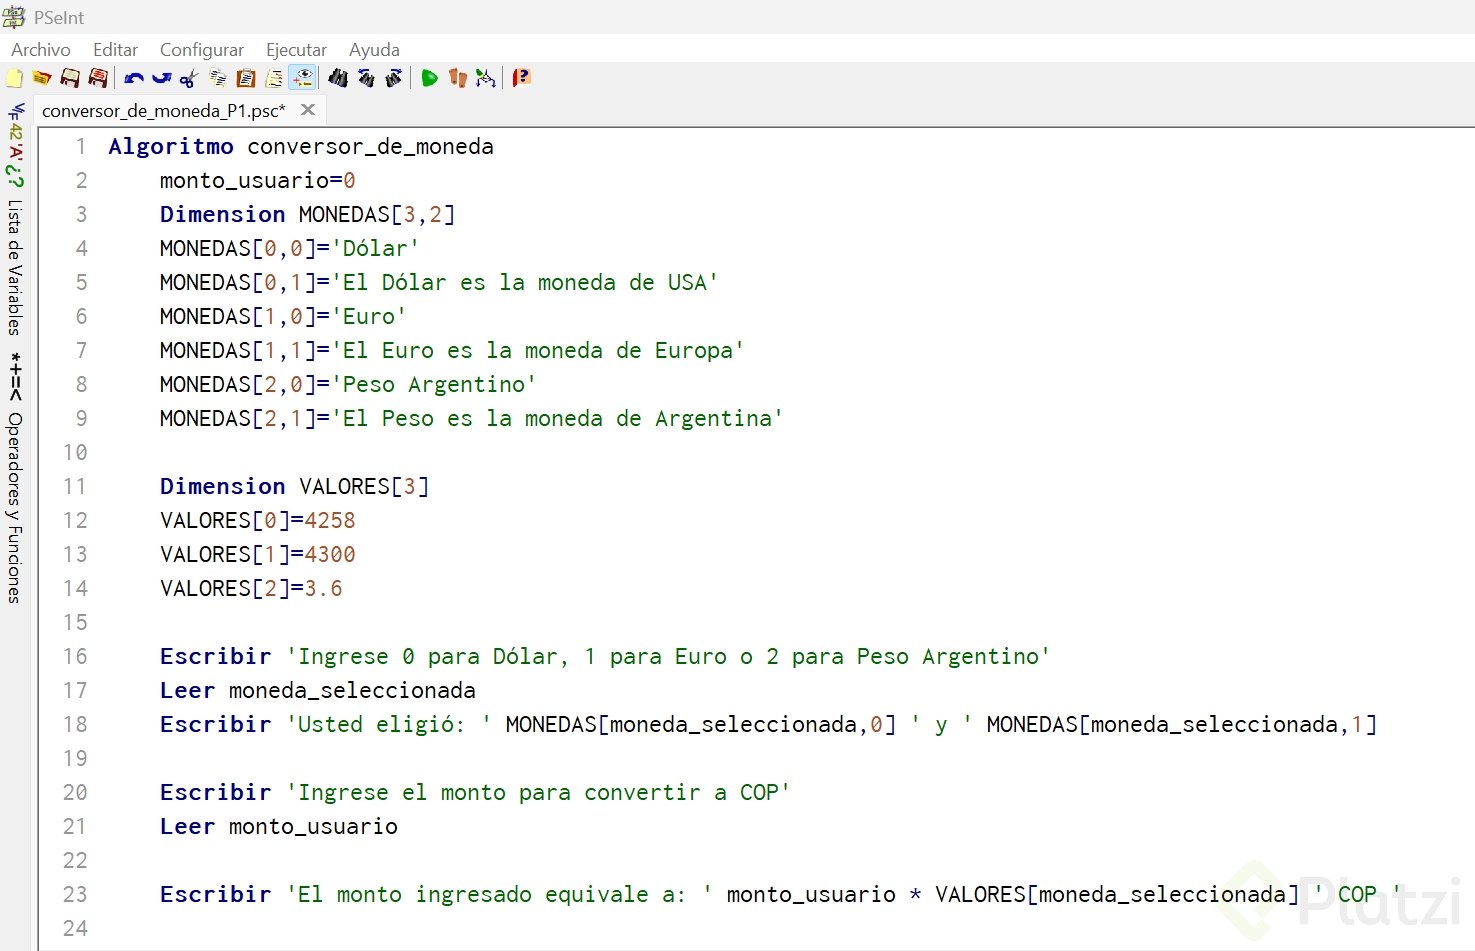Open the Ayuda menu
Image resolution: width=1475 pixels, height=951 pixels.
374,50
